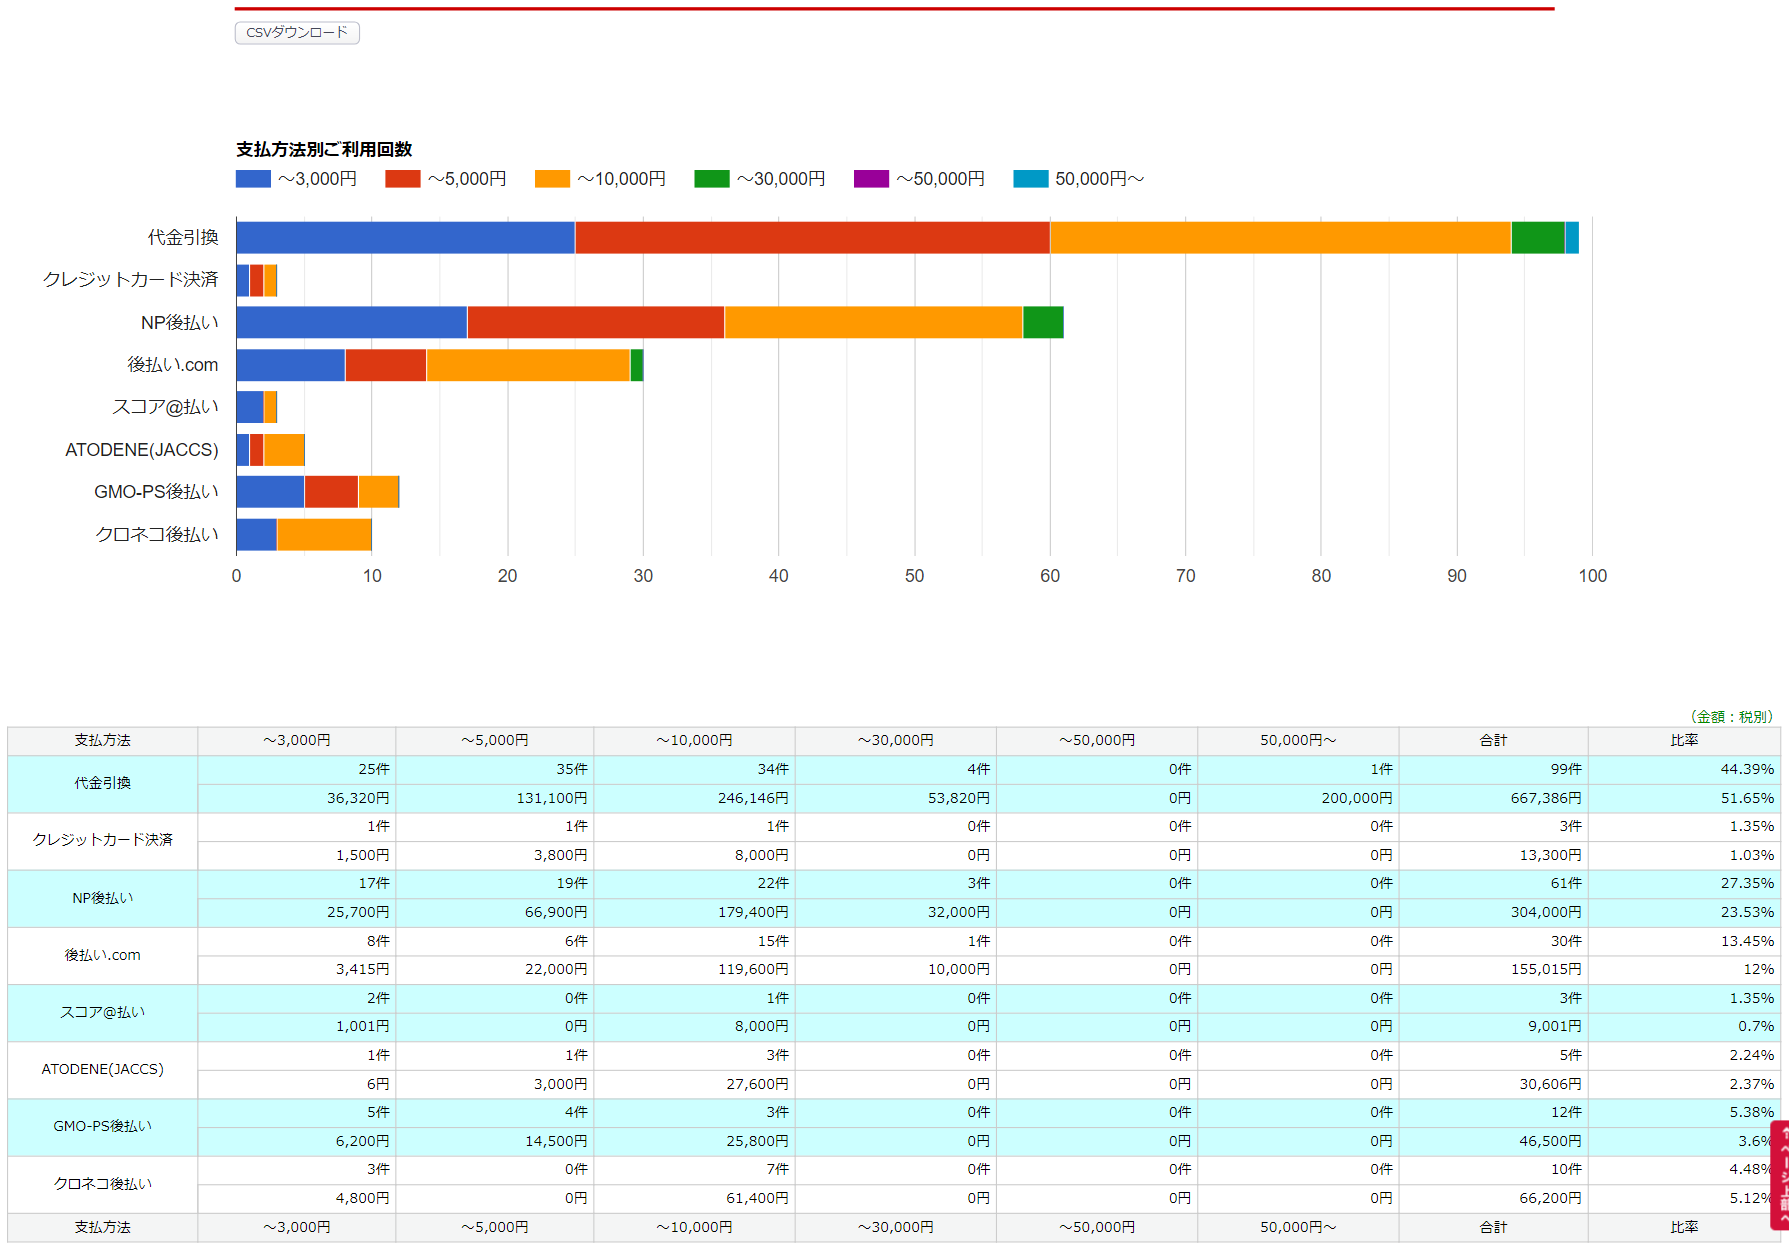Click the NP後払い row label in the table

[102, 898]
